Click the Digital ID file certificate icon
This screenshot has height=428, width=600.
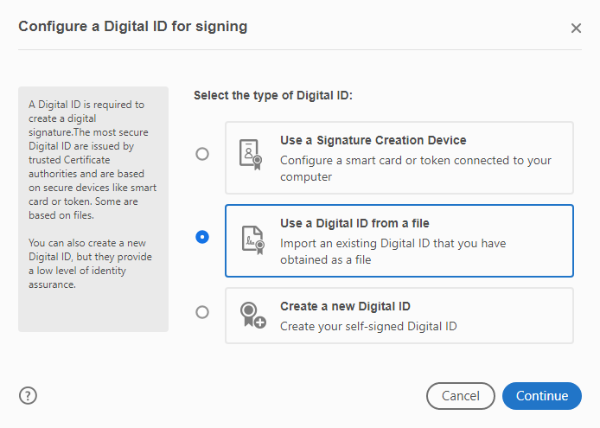253,240
